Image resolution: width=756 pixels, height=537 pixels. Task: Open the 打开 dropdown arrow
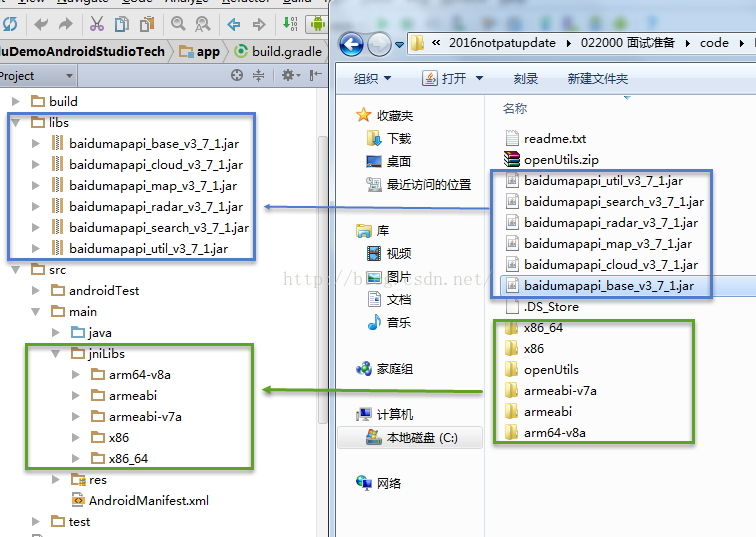pyautogui.click(x=479, y=78)
